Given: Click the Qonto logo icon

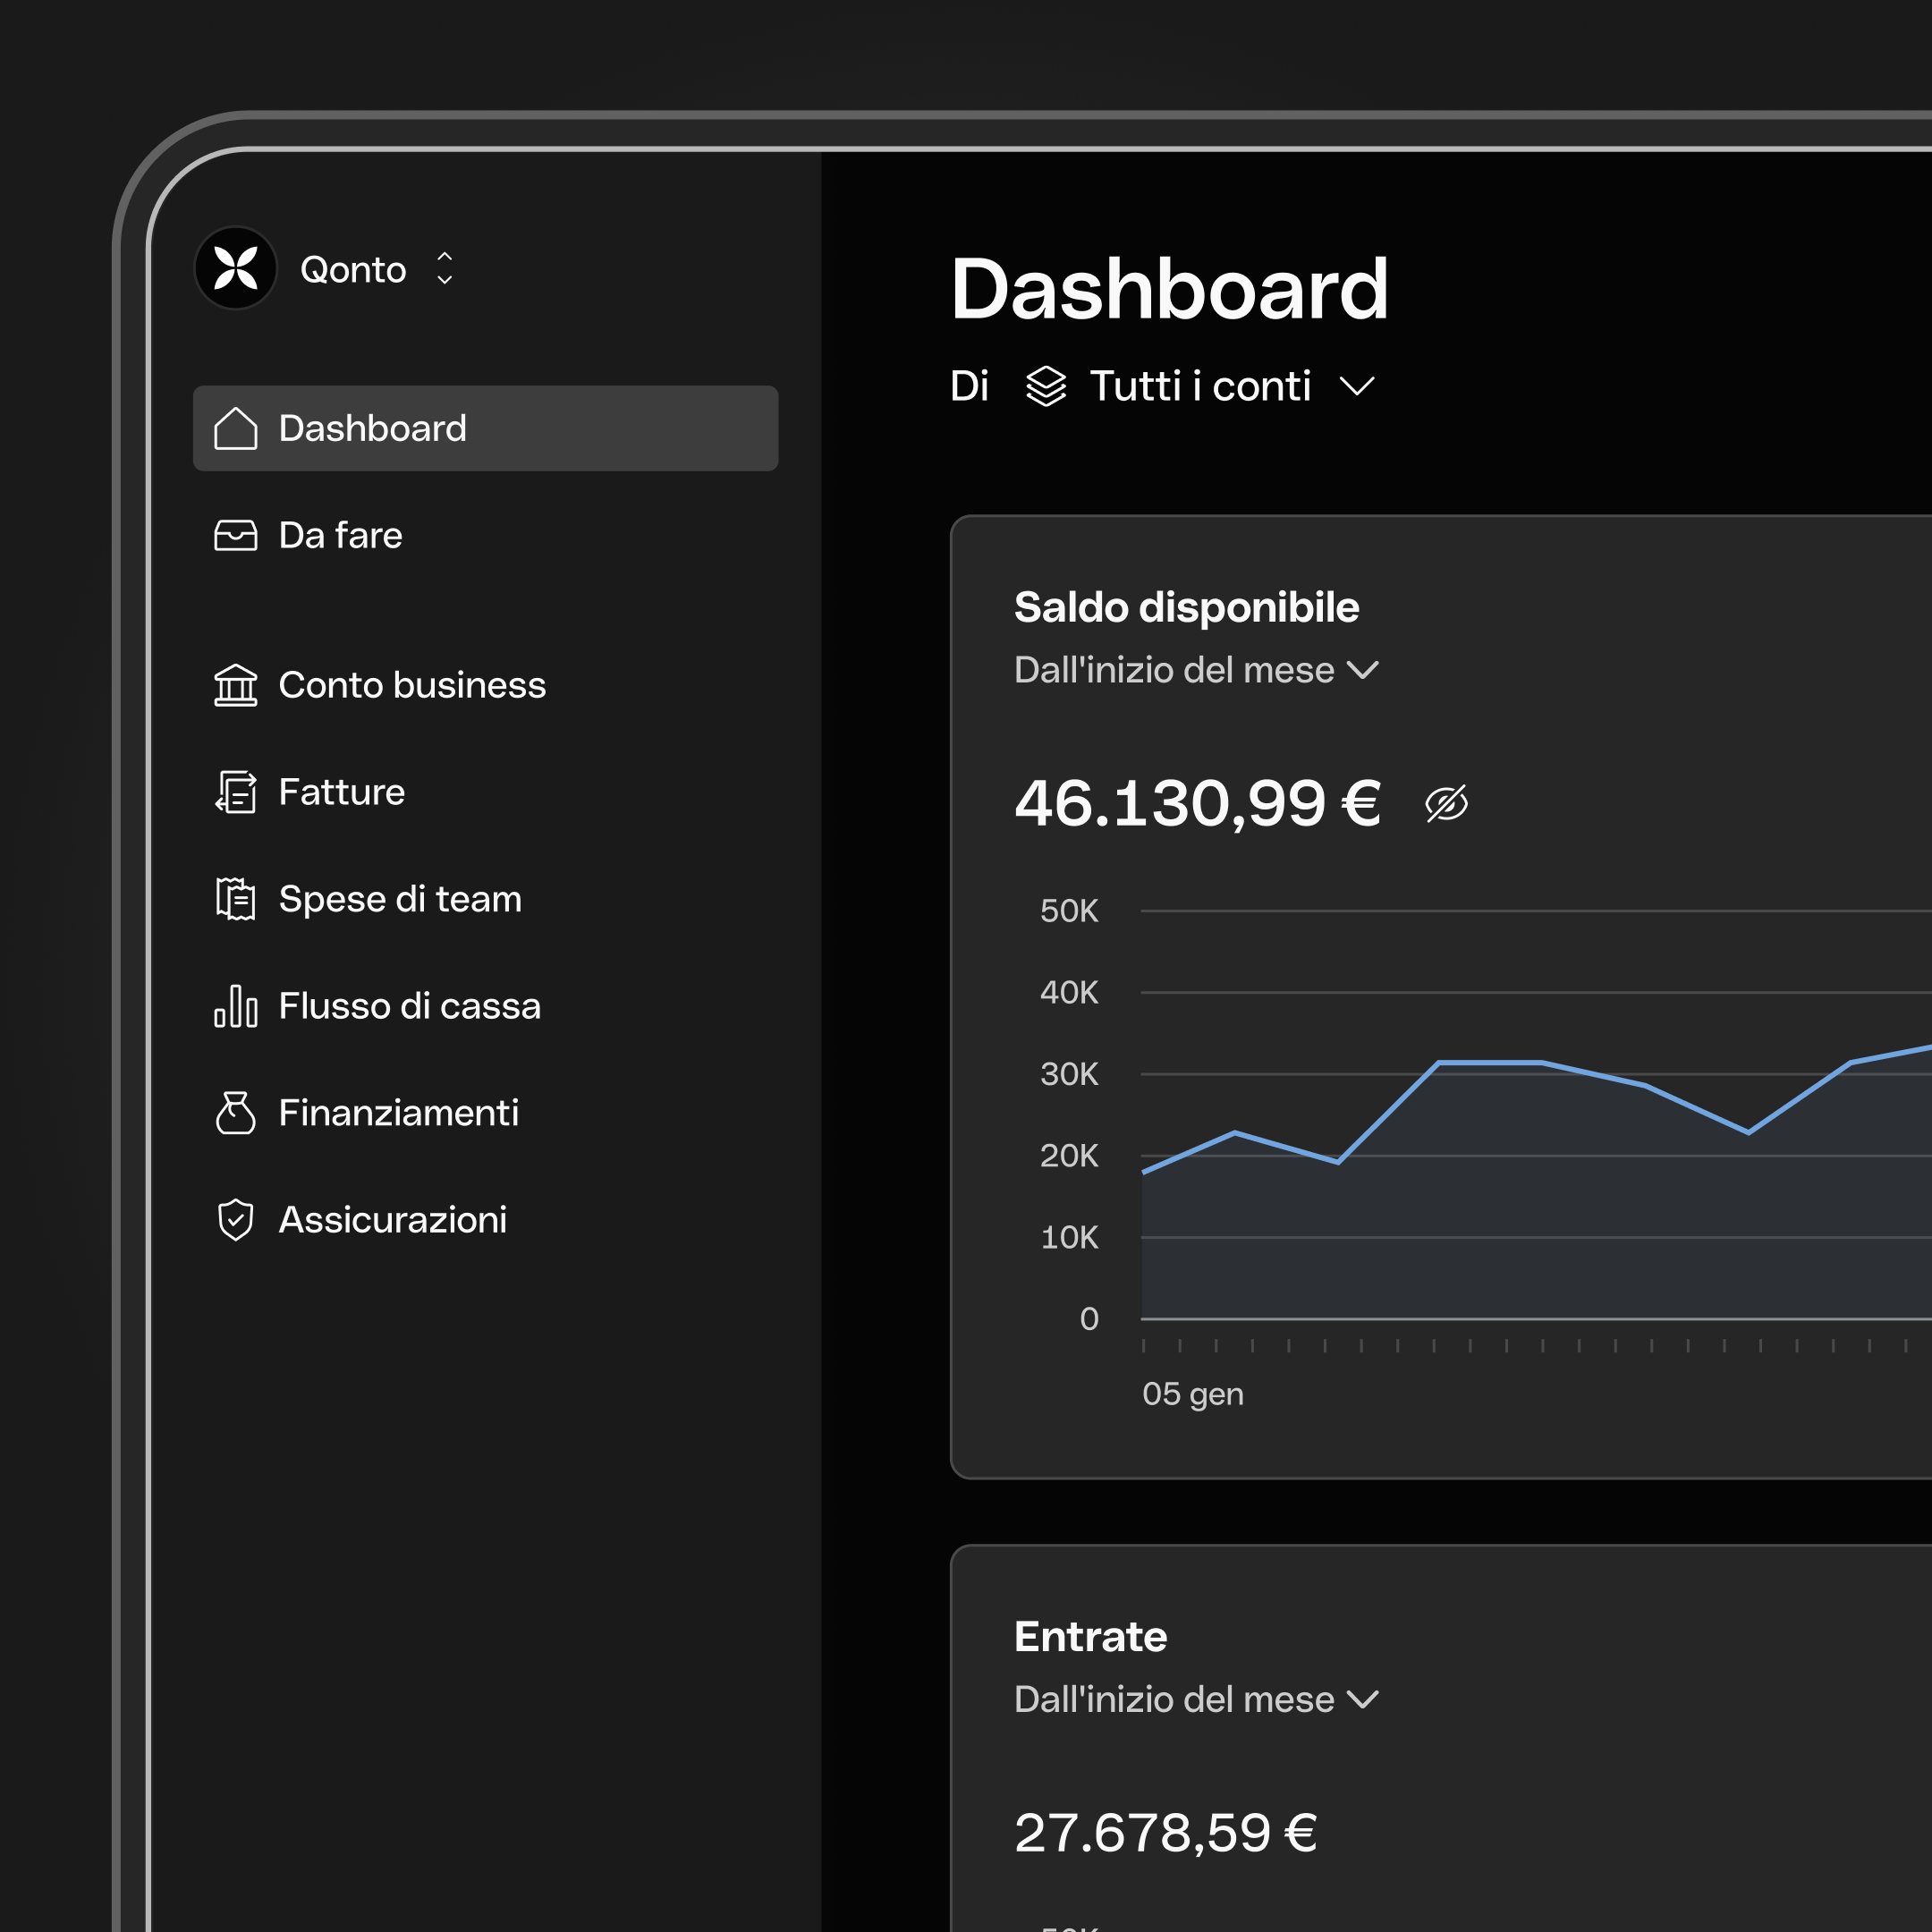Looking at the screenshot, I should point(236,268).
